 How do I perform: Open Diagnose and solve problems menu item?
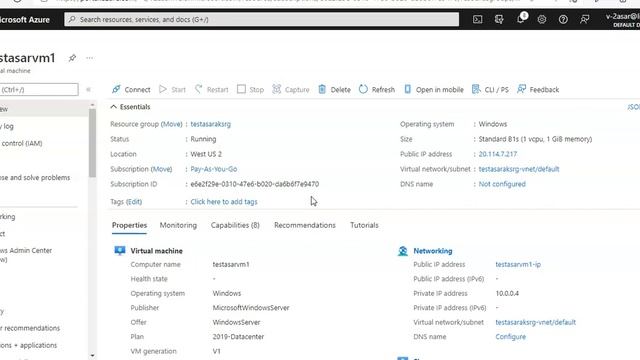click(35, 178)
